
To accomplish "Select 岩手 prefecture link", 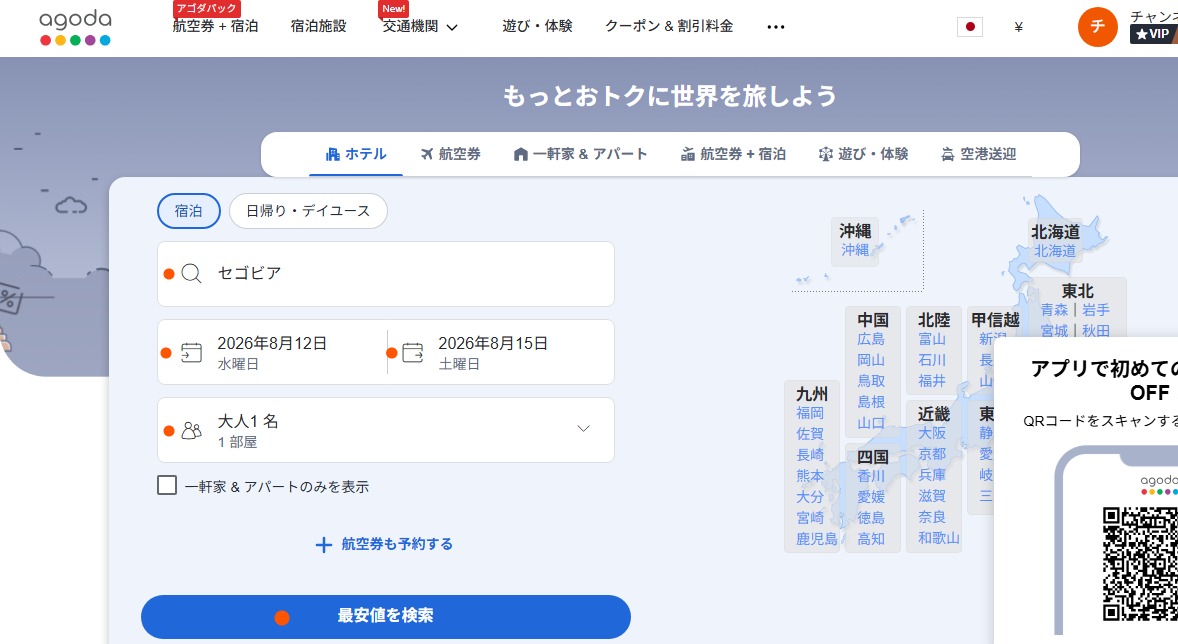I will tap(1096, 310).
